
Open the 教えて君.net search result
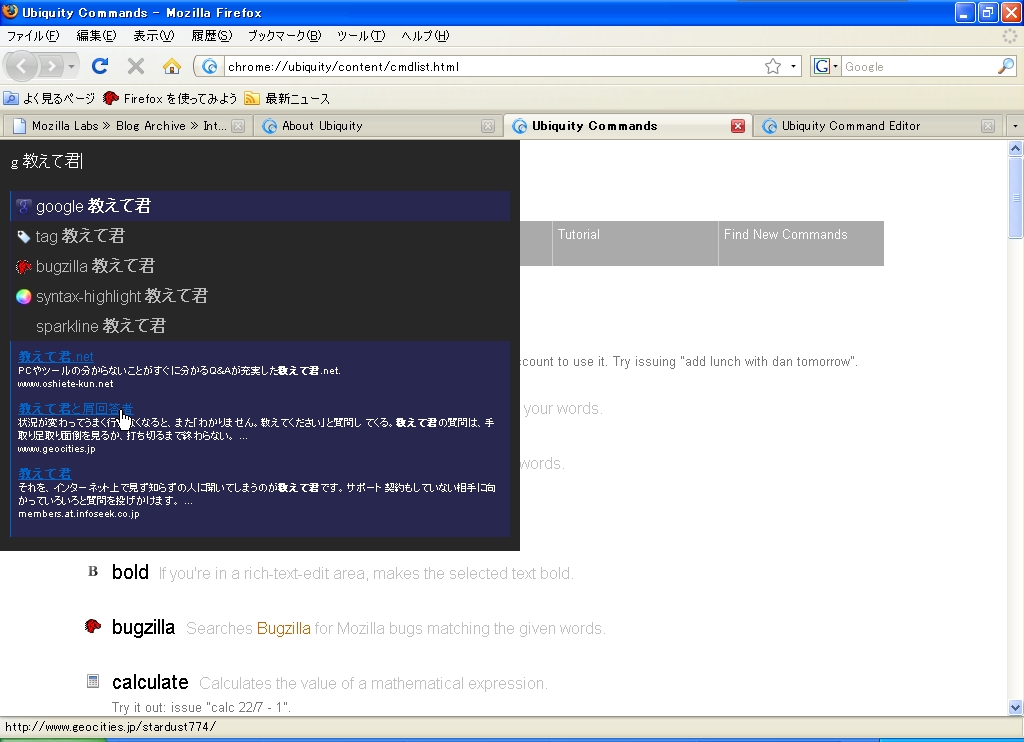pyautogui.click(x=56, y=357)
